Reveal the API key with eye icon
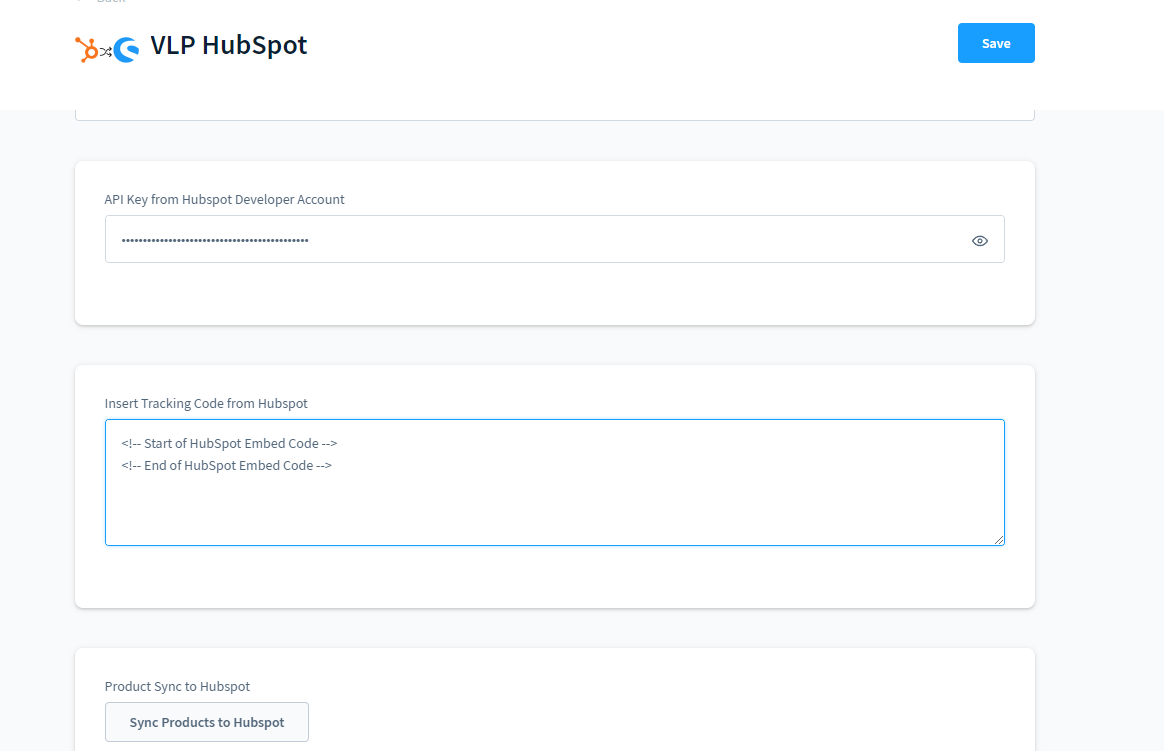This screenshot has width=1164, height=751. click(x=979, y=241)
